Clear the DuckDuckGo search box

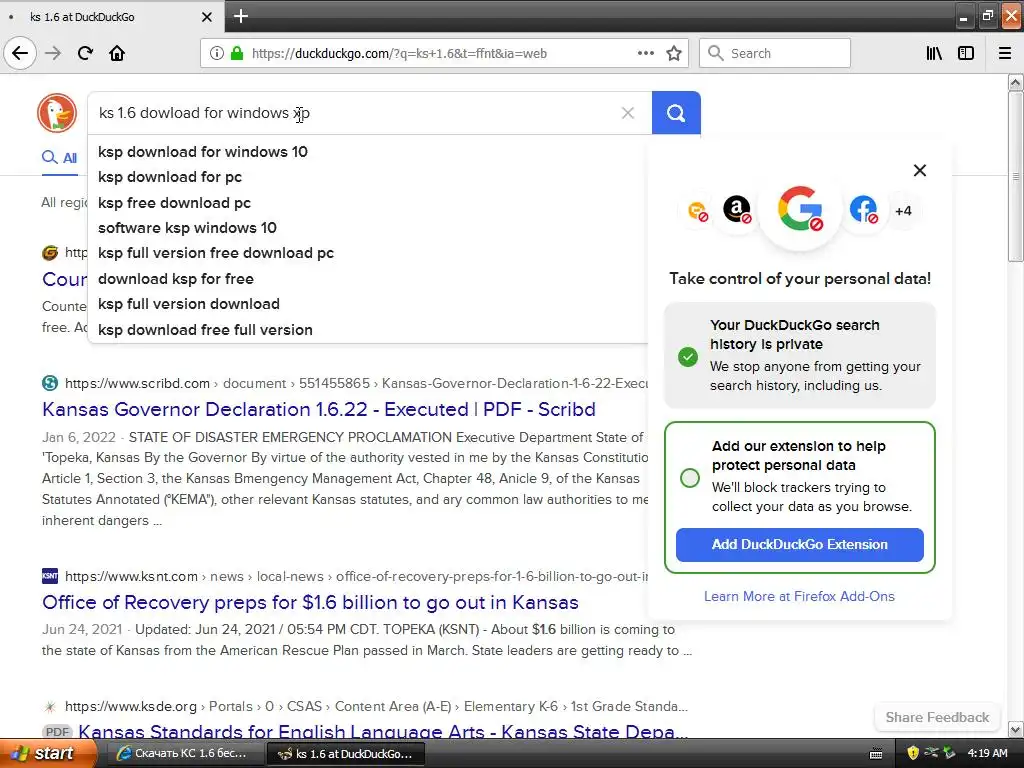coord(628,113)
